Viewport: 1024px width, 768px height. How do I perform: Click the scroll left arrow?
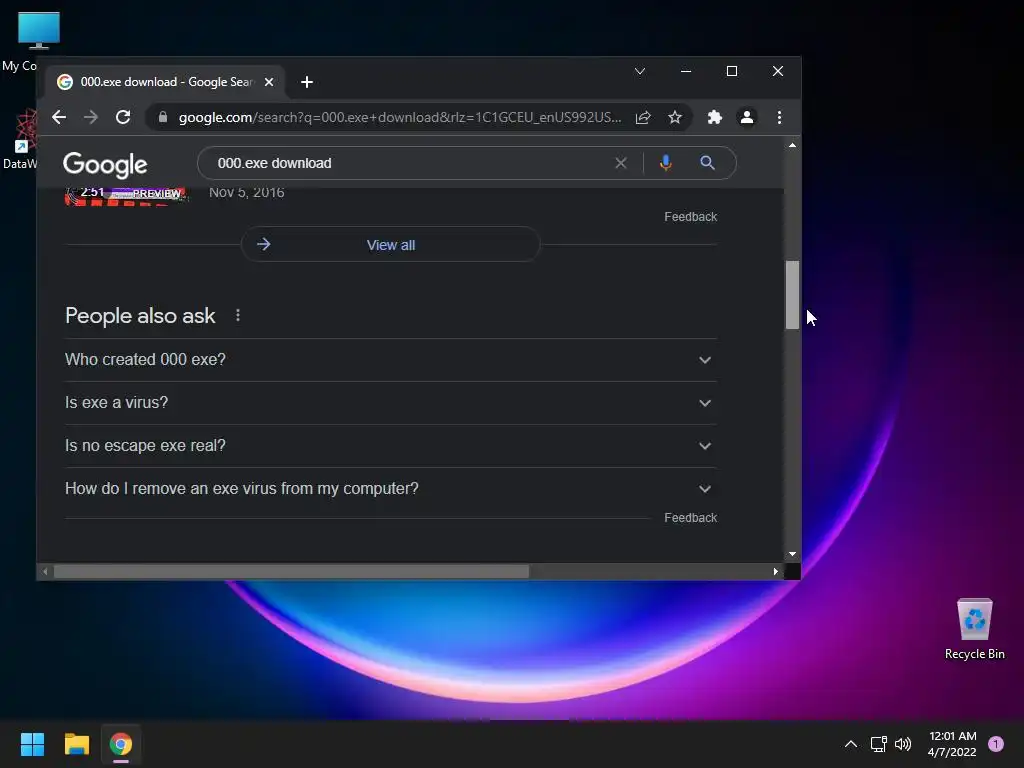pos(44,572)
